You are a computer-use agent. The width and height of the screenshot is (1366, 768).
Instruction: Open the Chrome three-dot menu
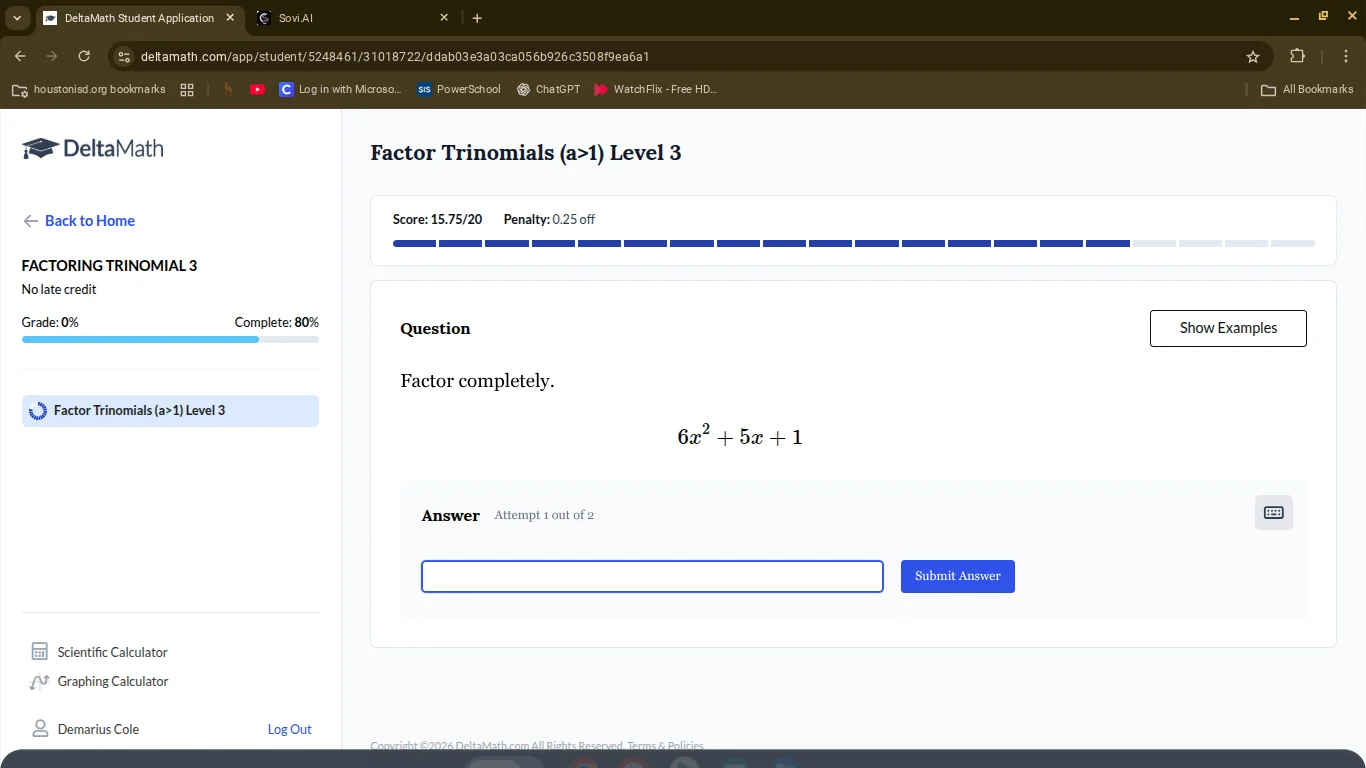coord(1346,56)
